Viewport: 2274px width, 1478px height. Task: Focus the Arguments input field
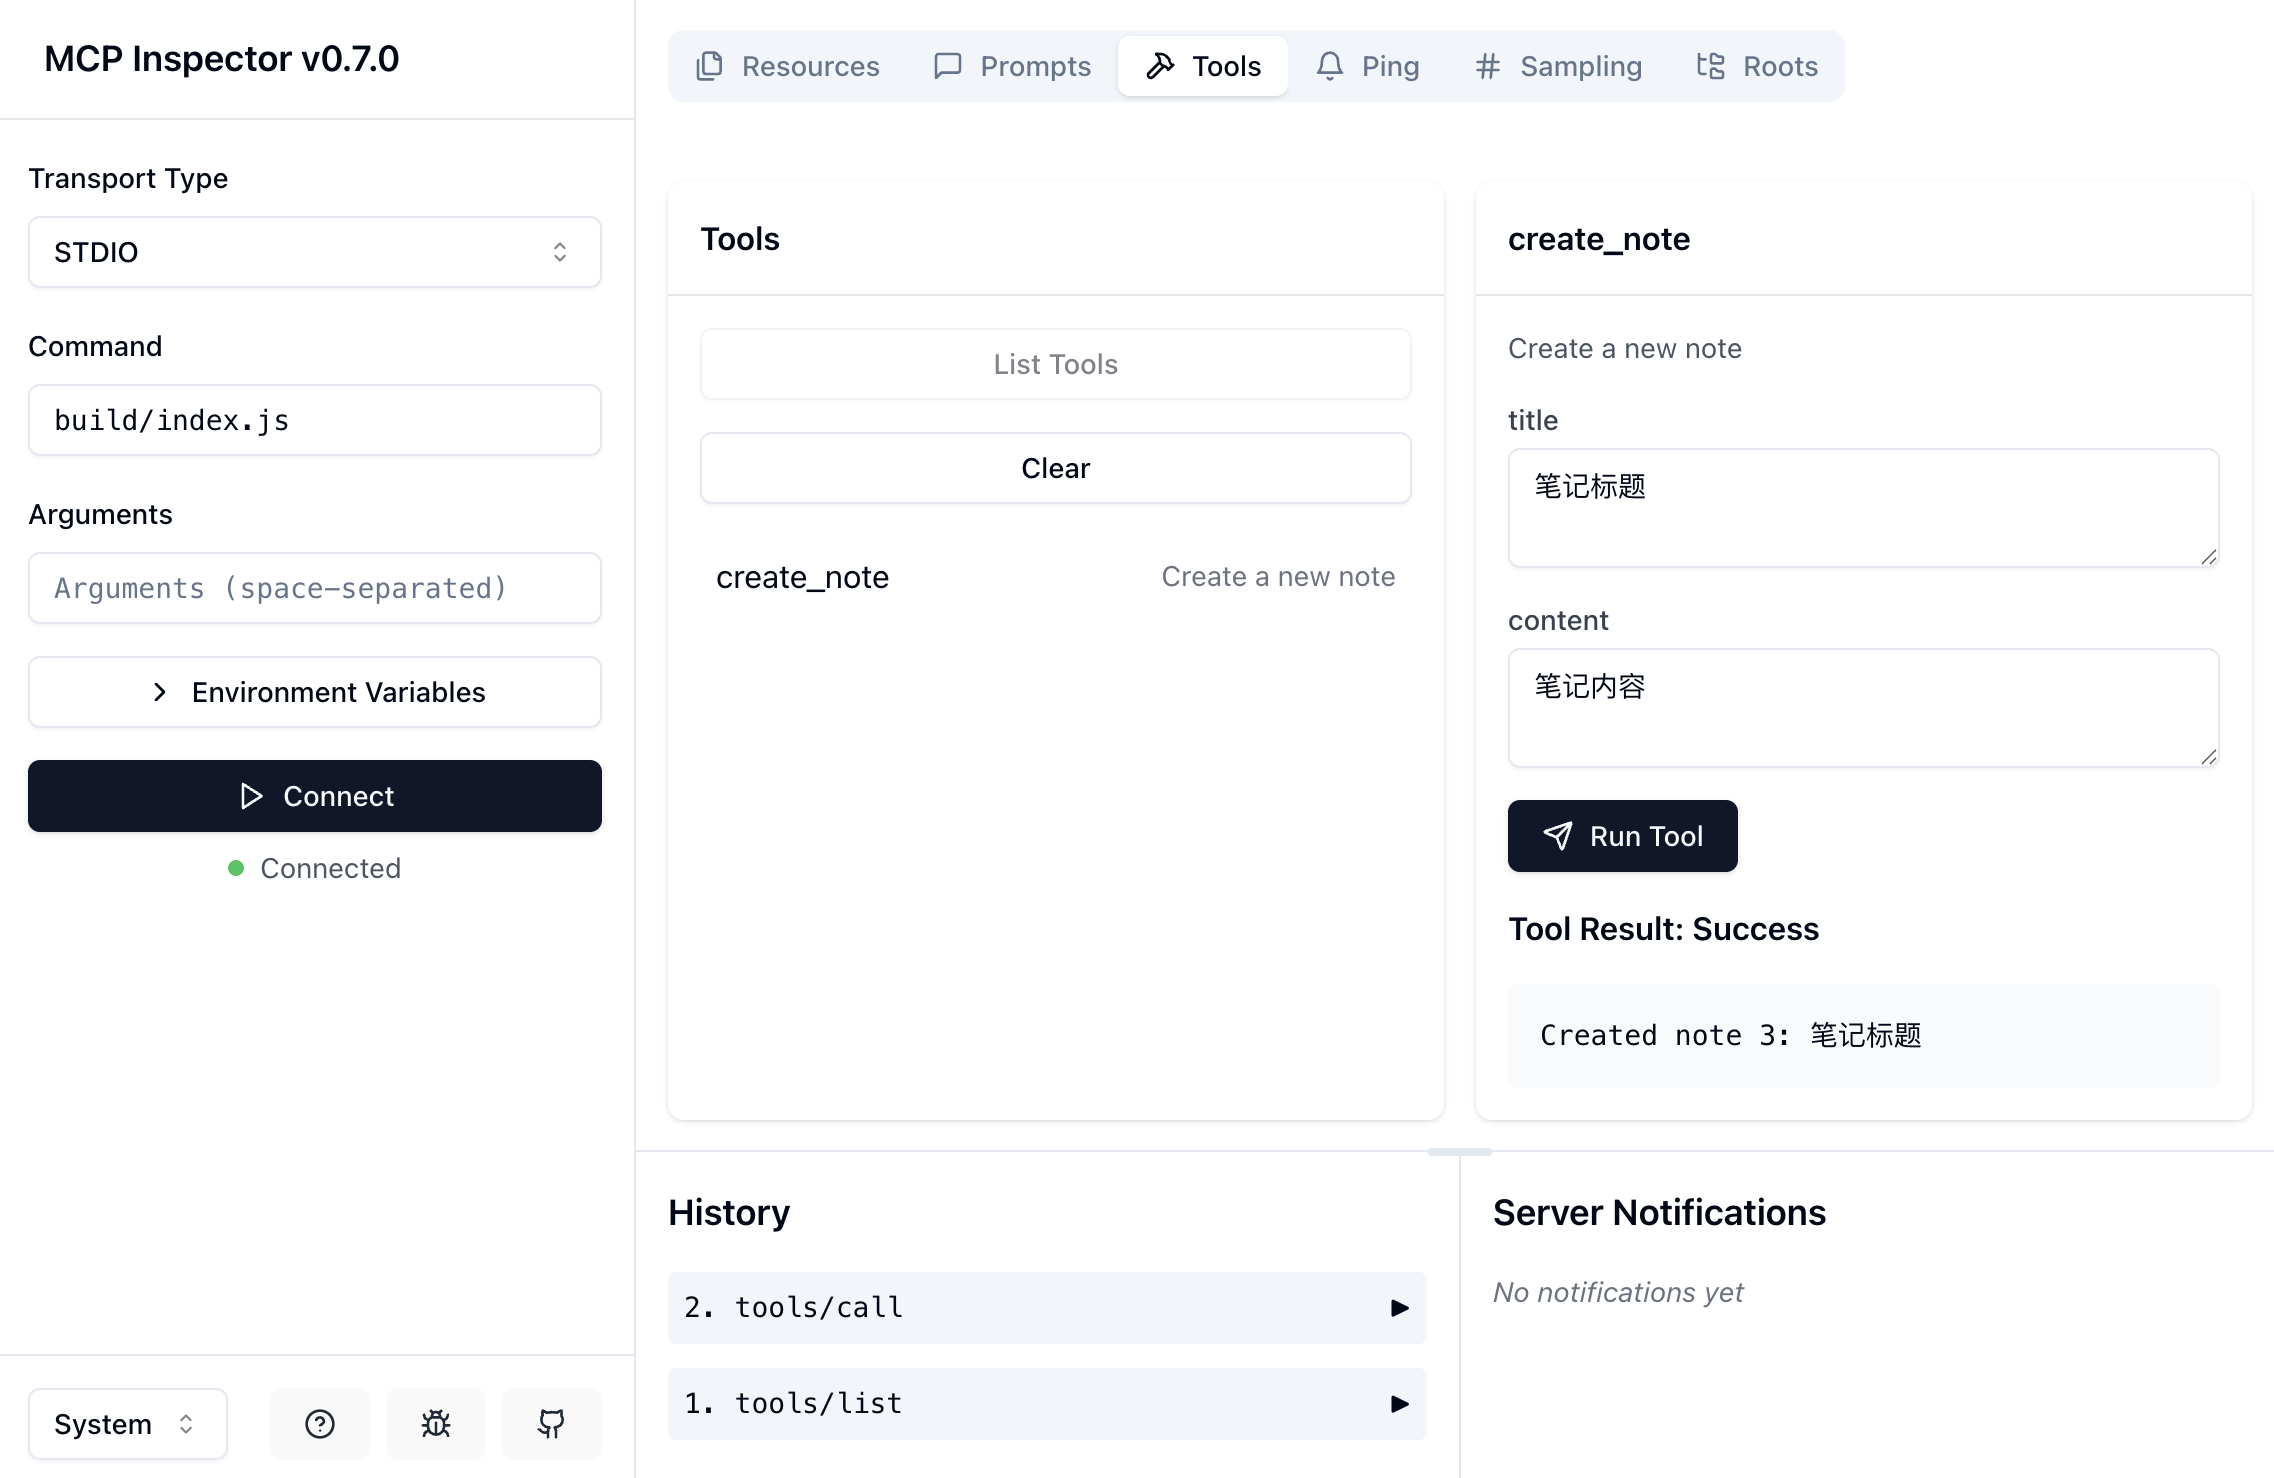tap(314, 588)
